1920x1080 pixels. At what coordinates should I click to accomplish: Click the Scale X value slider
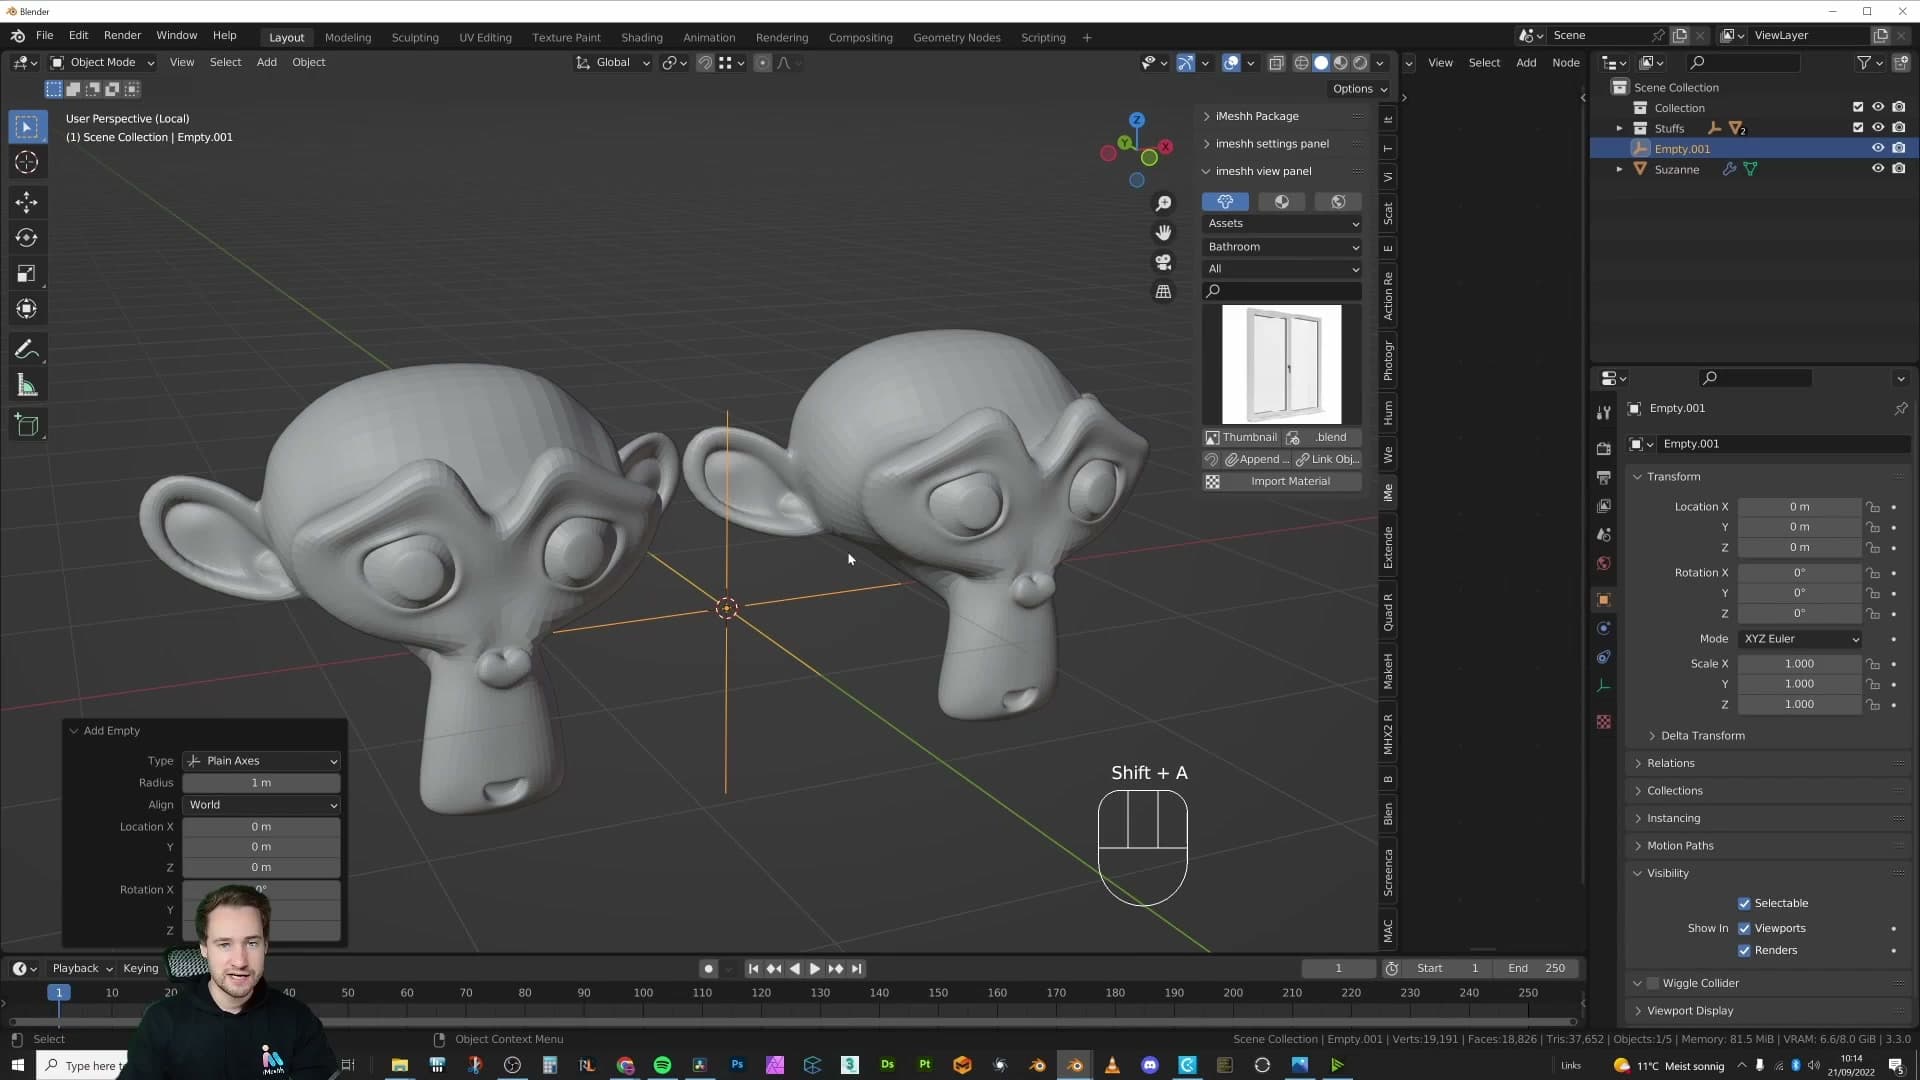pos(1800,664)
